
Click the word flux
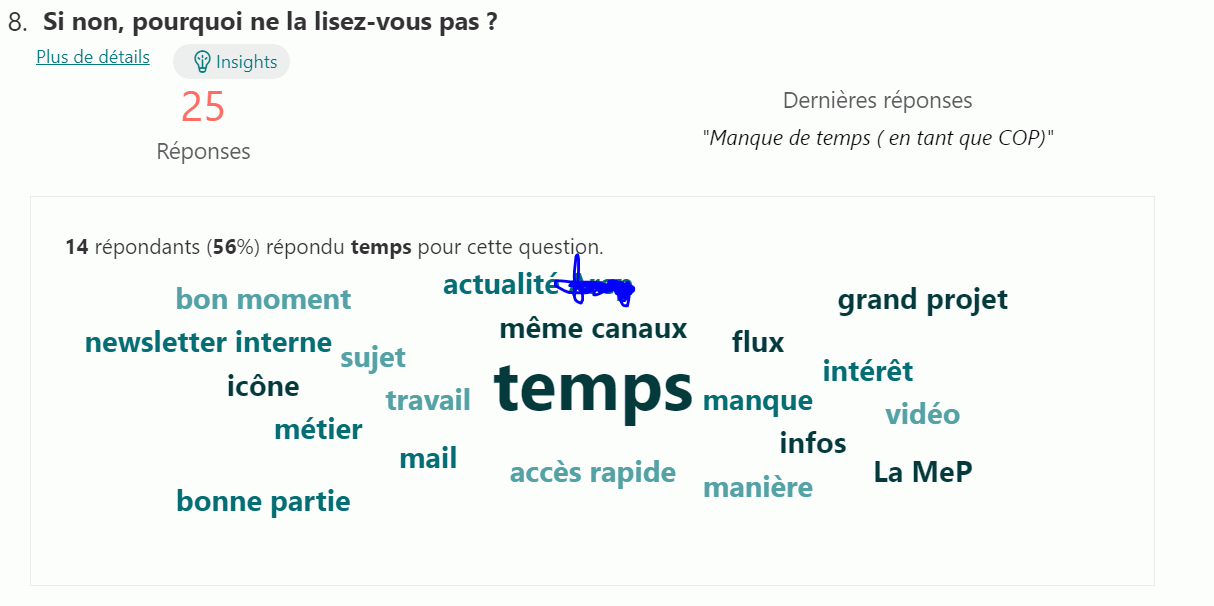[758, 342]
